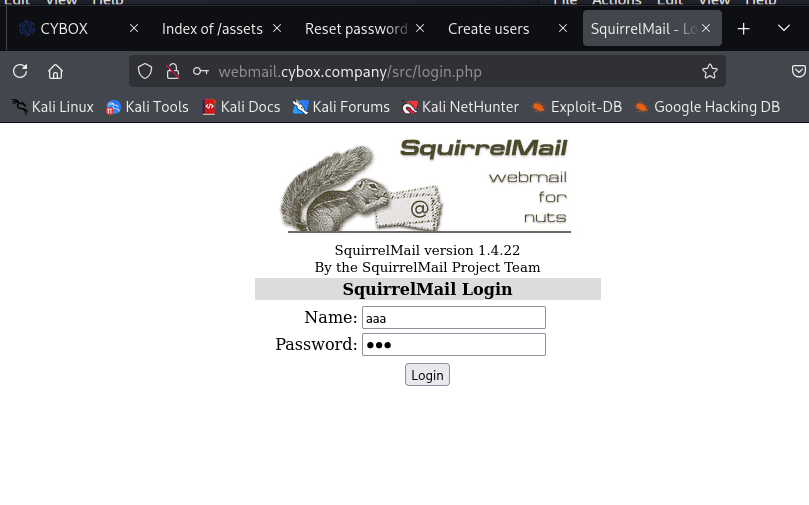Bookmark this page with star icon
The image size is (809, 505).
[710, 71]
